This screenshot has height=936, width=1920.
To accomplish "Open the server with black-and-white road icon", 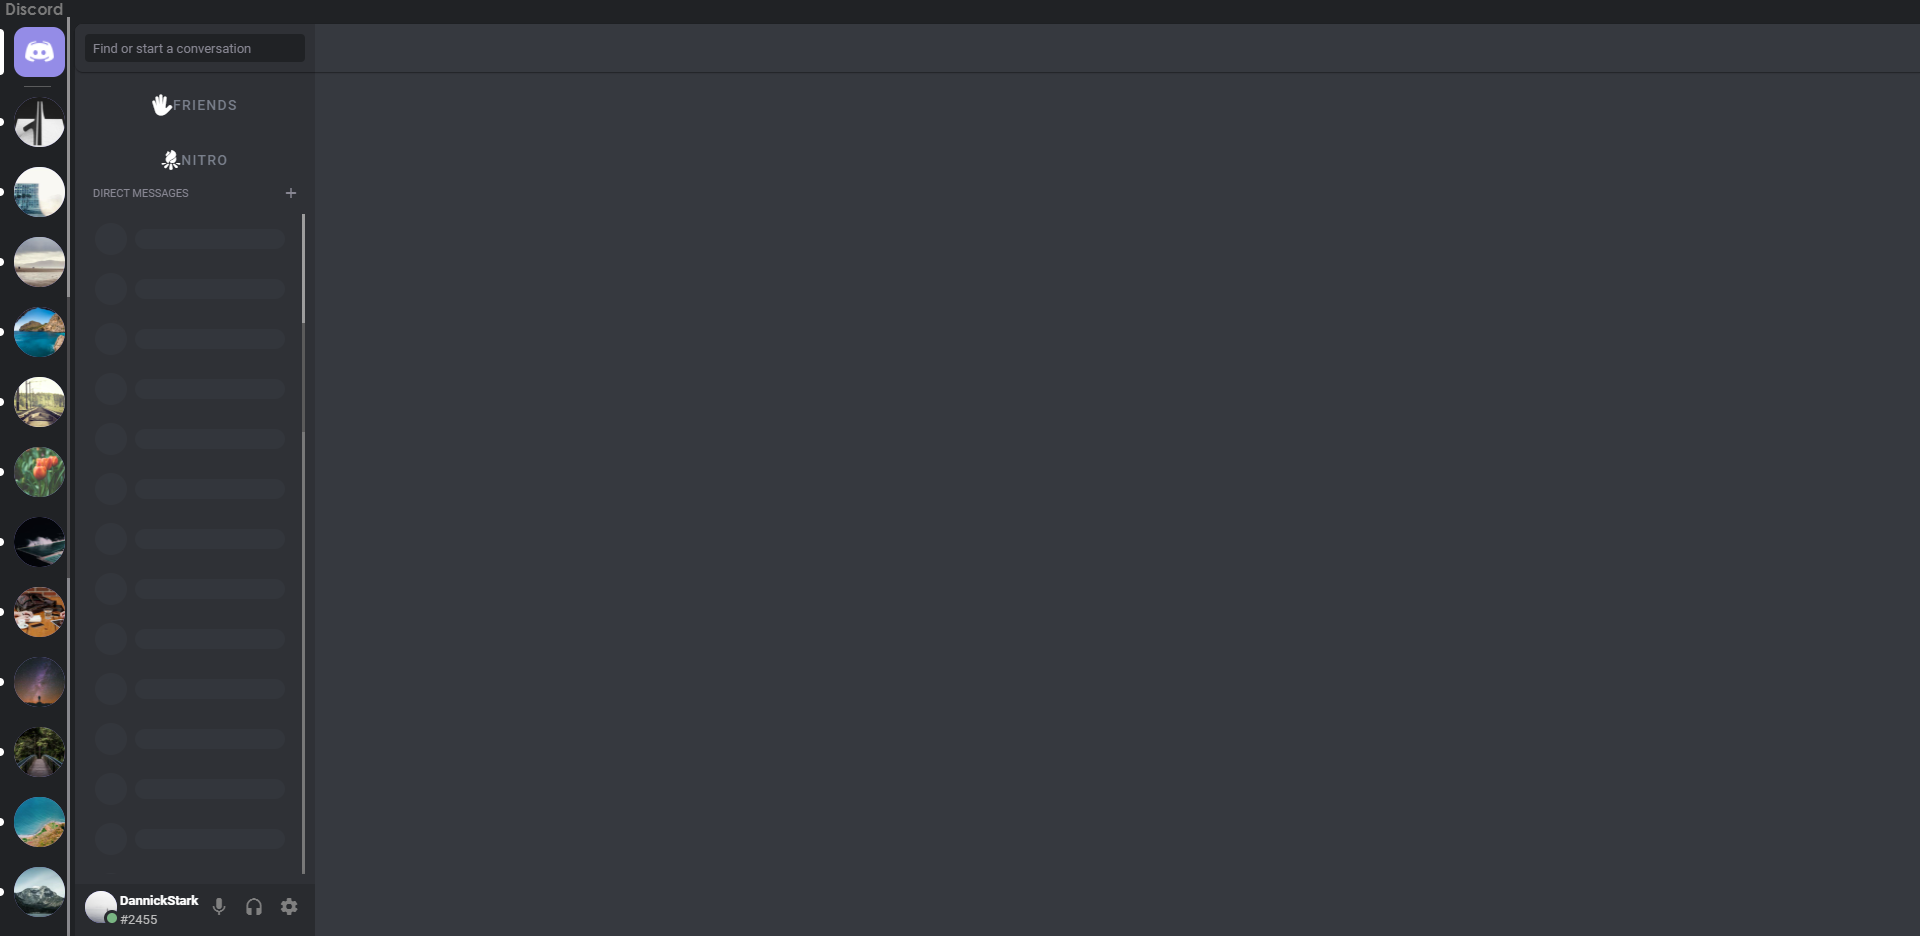I will pyautogui.click(x=40, y=122).
